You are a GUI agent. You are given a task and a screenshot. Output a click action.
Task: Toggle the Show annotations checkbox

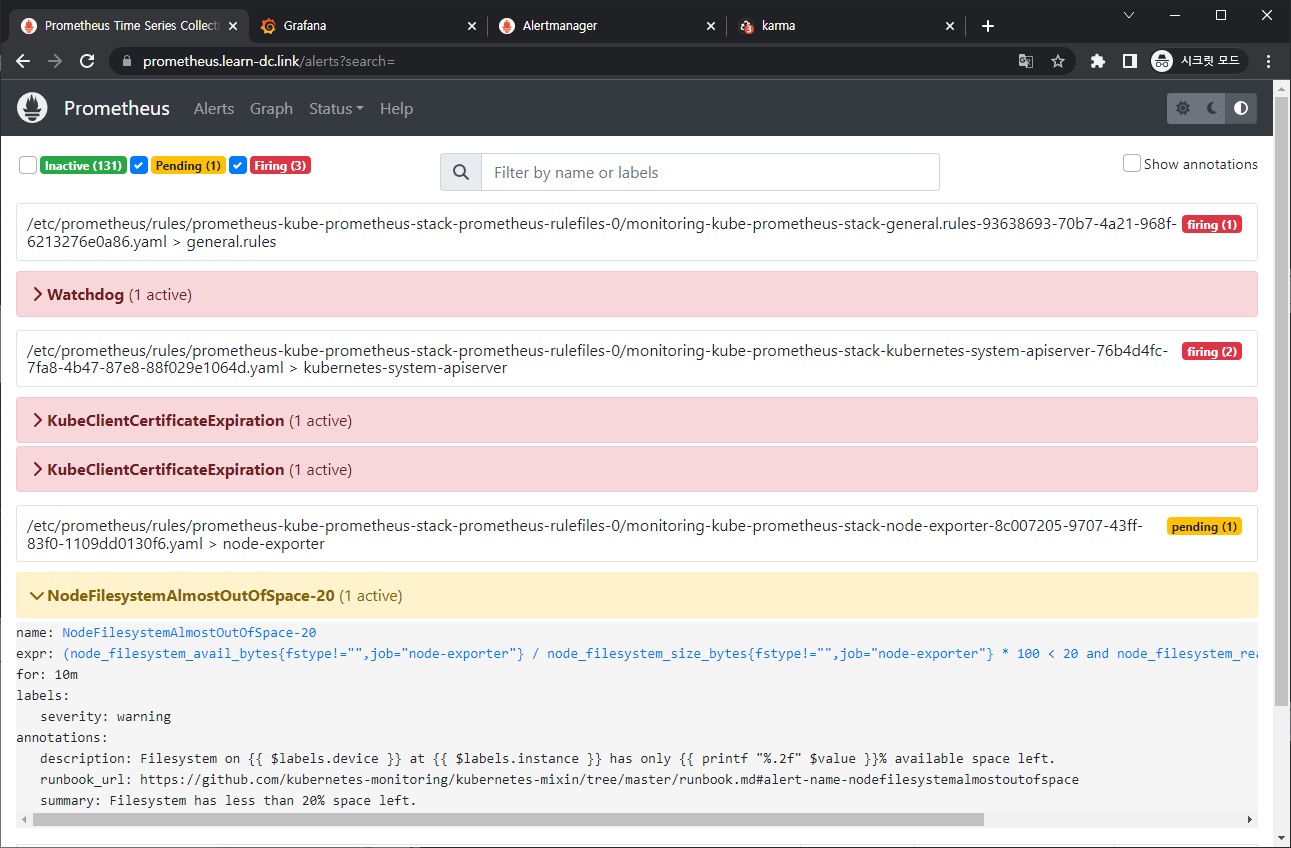(1131, 163)
